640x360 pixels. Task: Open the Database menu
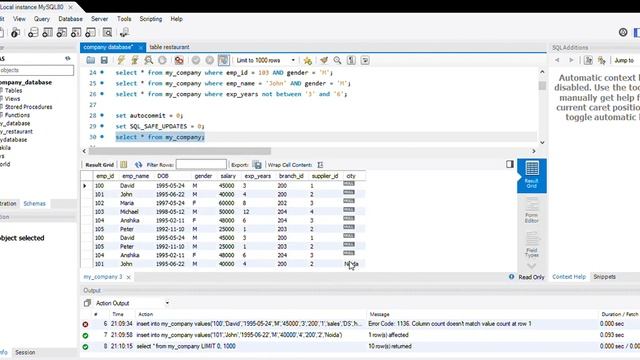coord(70,19)
